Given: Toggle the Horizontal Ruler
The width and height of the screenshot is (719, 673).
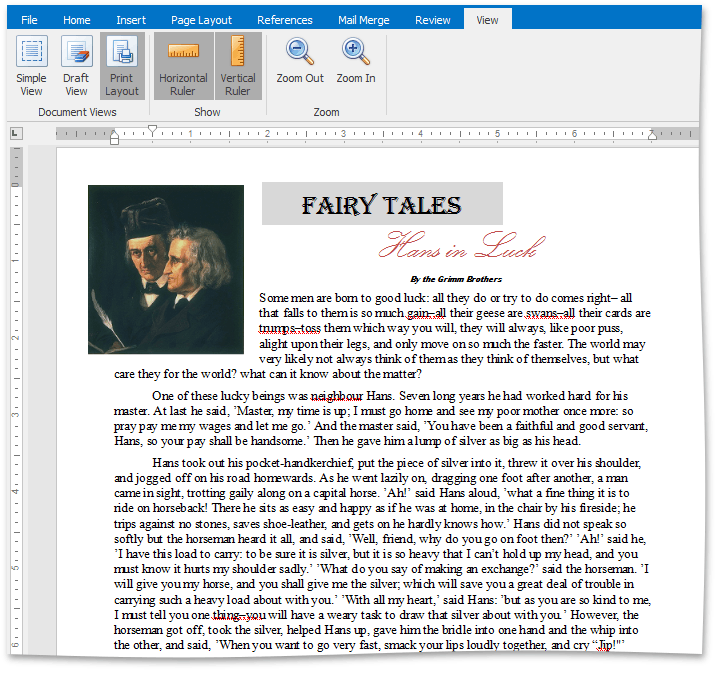Looking at the screenshot, I should (x=183, y=66).
